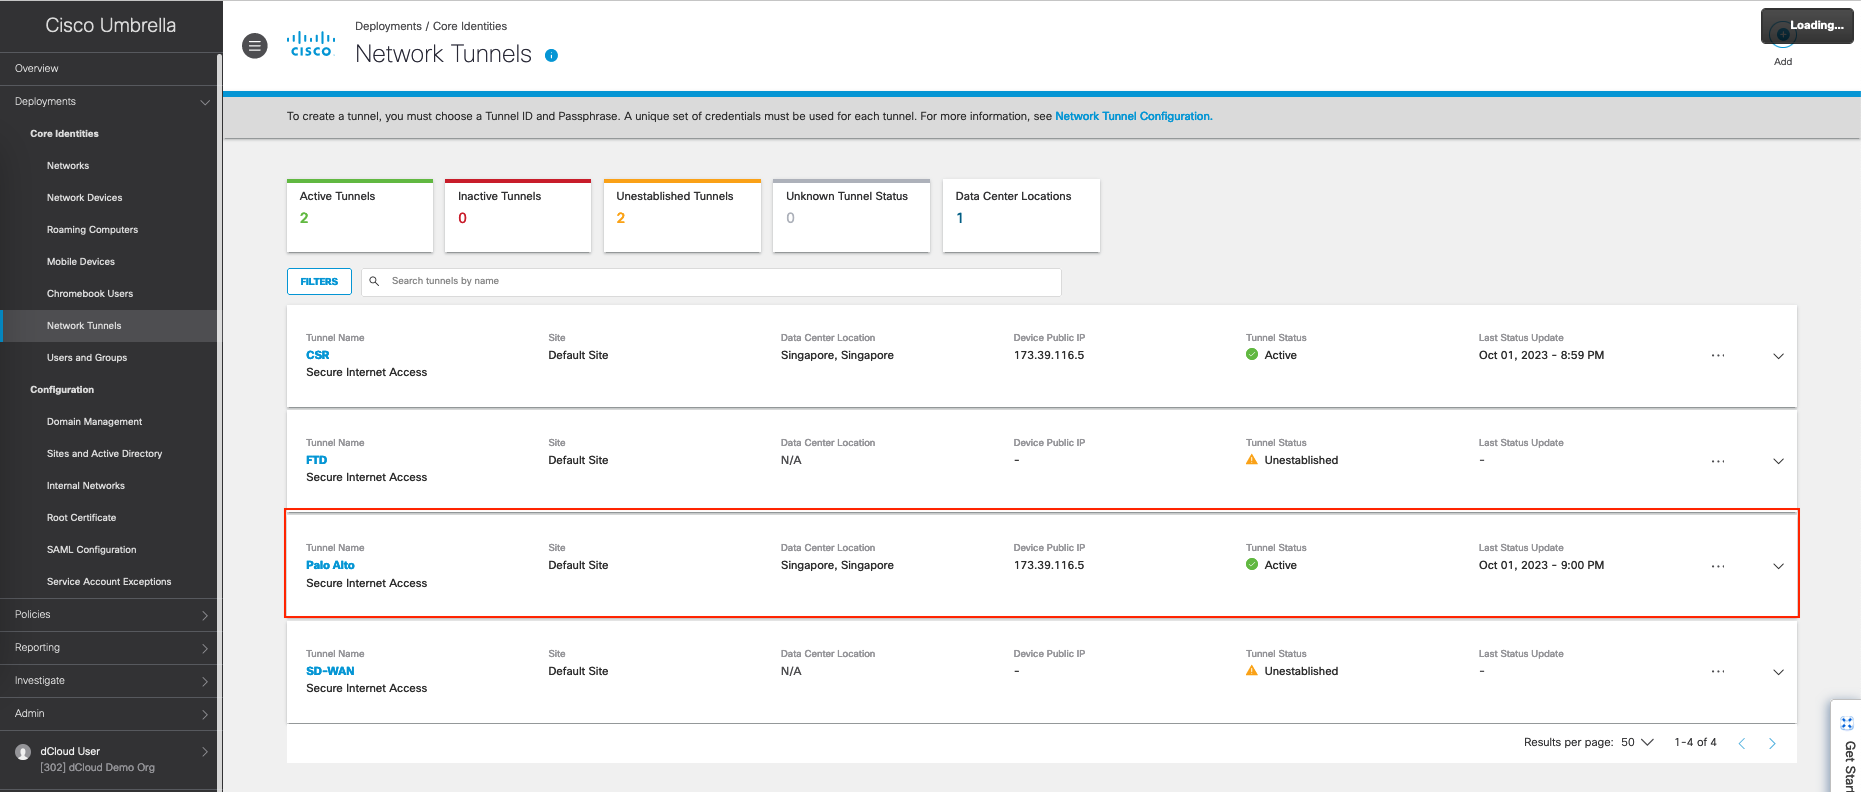Open the Palo Alto tunnel link
The image size is (1861, 792).
click(x=330, y=565)
